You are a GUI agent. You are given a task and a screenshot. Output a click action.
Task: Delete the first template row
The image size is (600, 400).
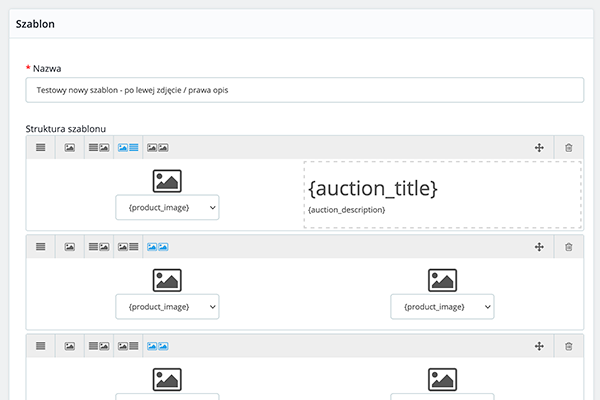pos(569,148)
